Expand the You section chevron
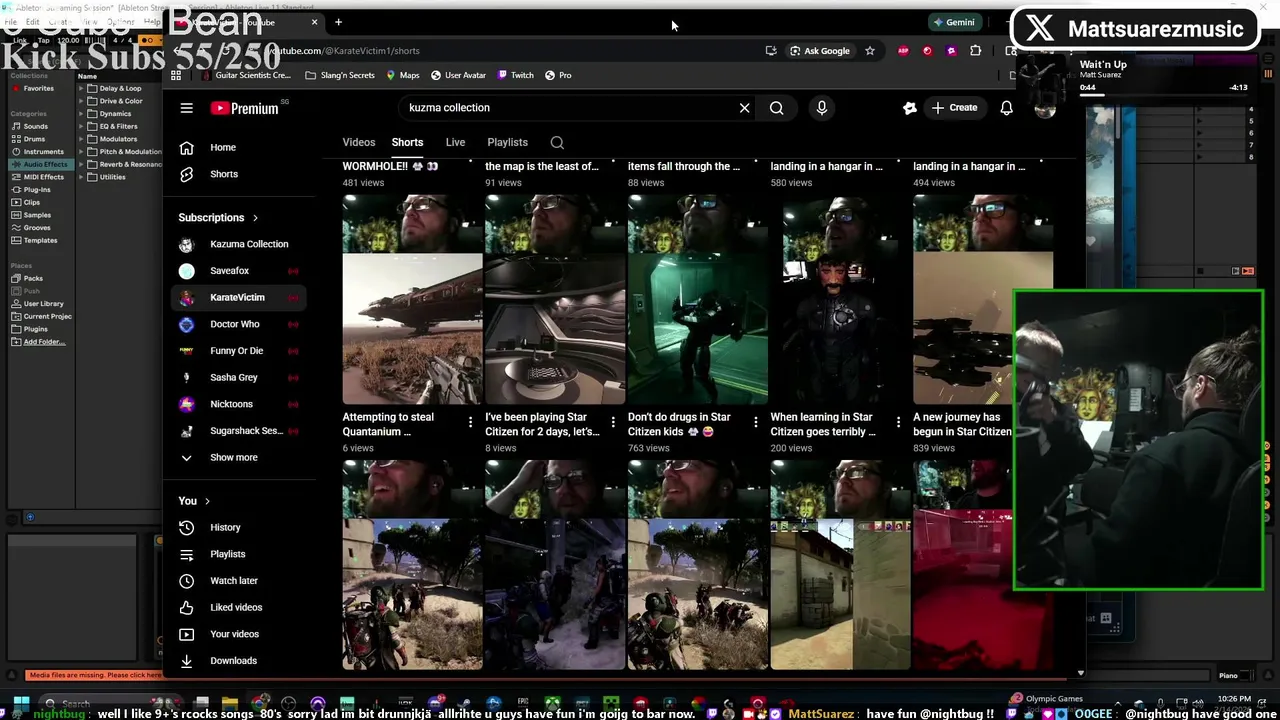The image size is (1280, 720). coord(207,501)
